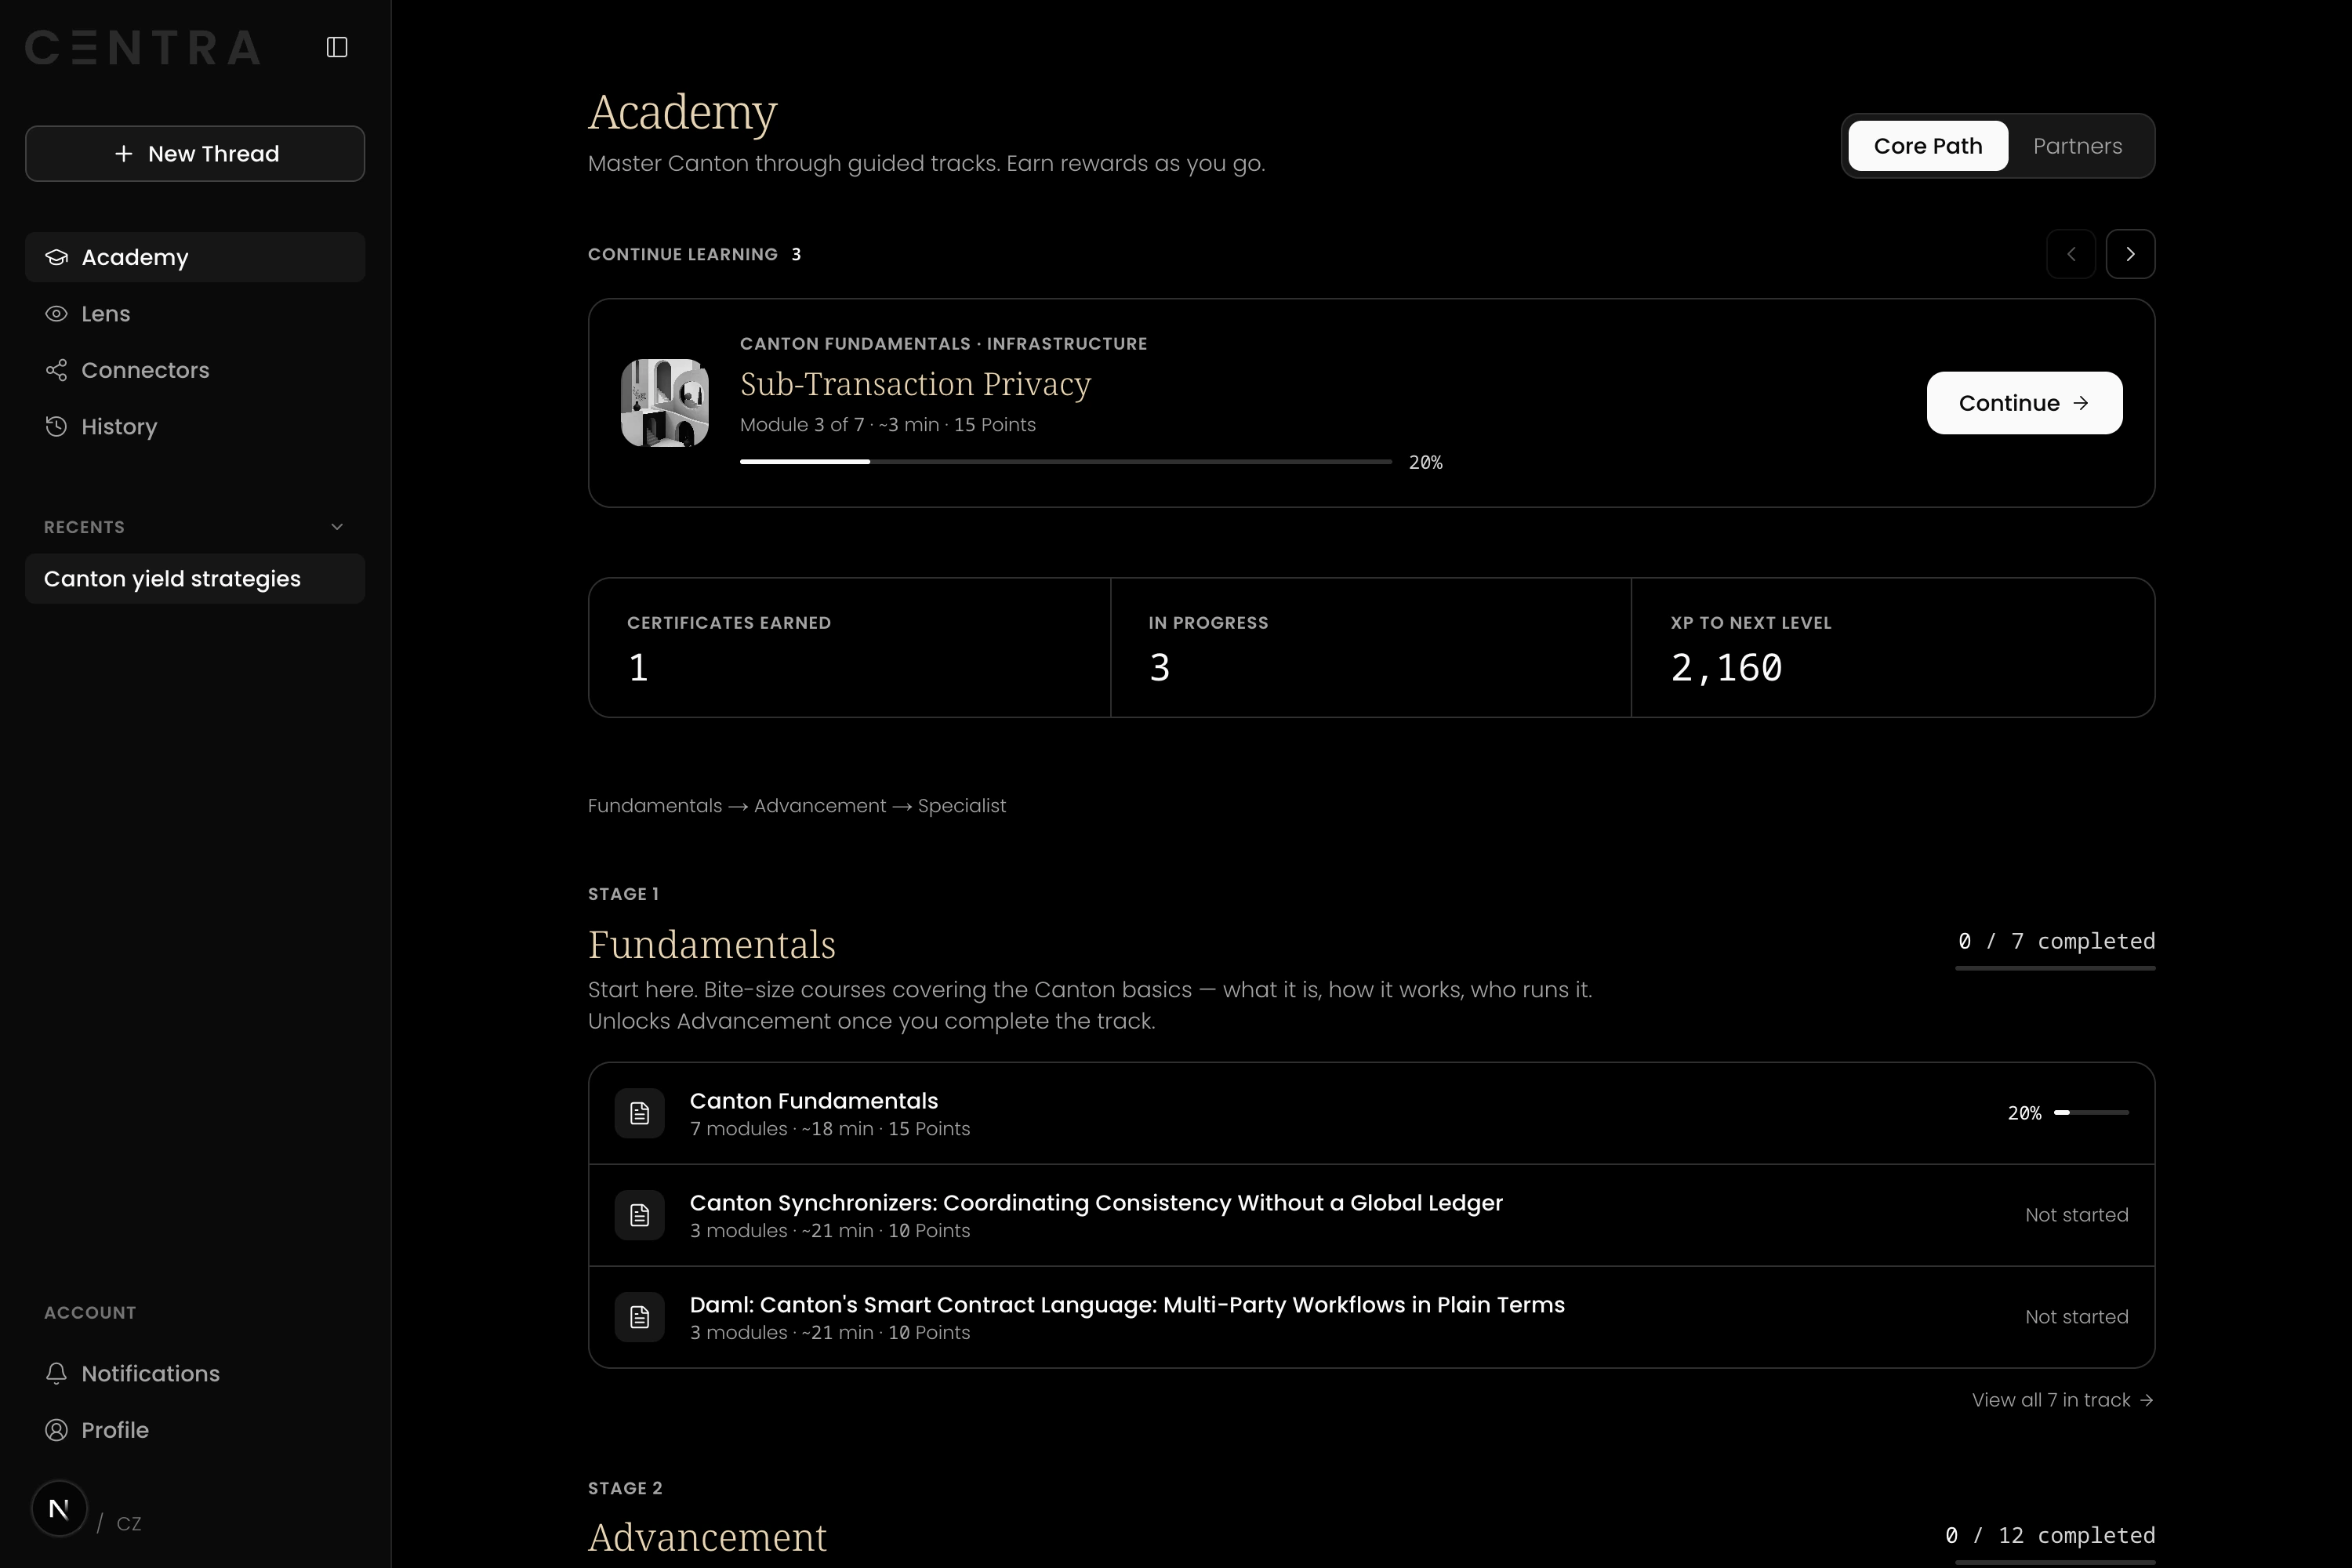Click the Connectors share icon

(57, 370)
